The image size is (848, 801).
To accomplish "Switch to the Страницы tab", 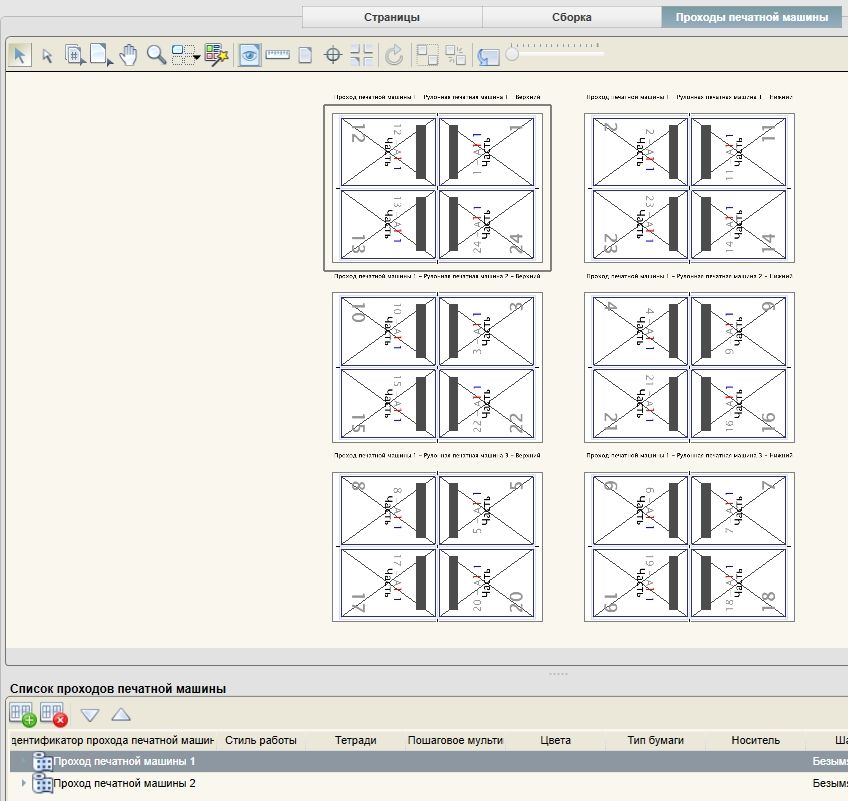I will (x=392, y=17).
